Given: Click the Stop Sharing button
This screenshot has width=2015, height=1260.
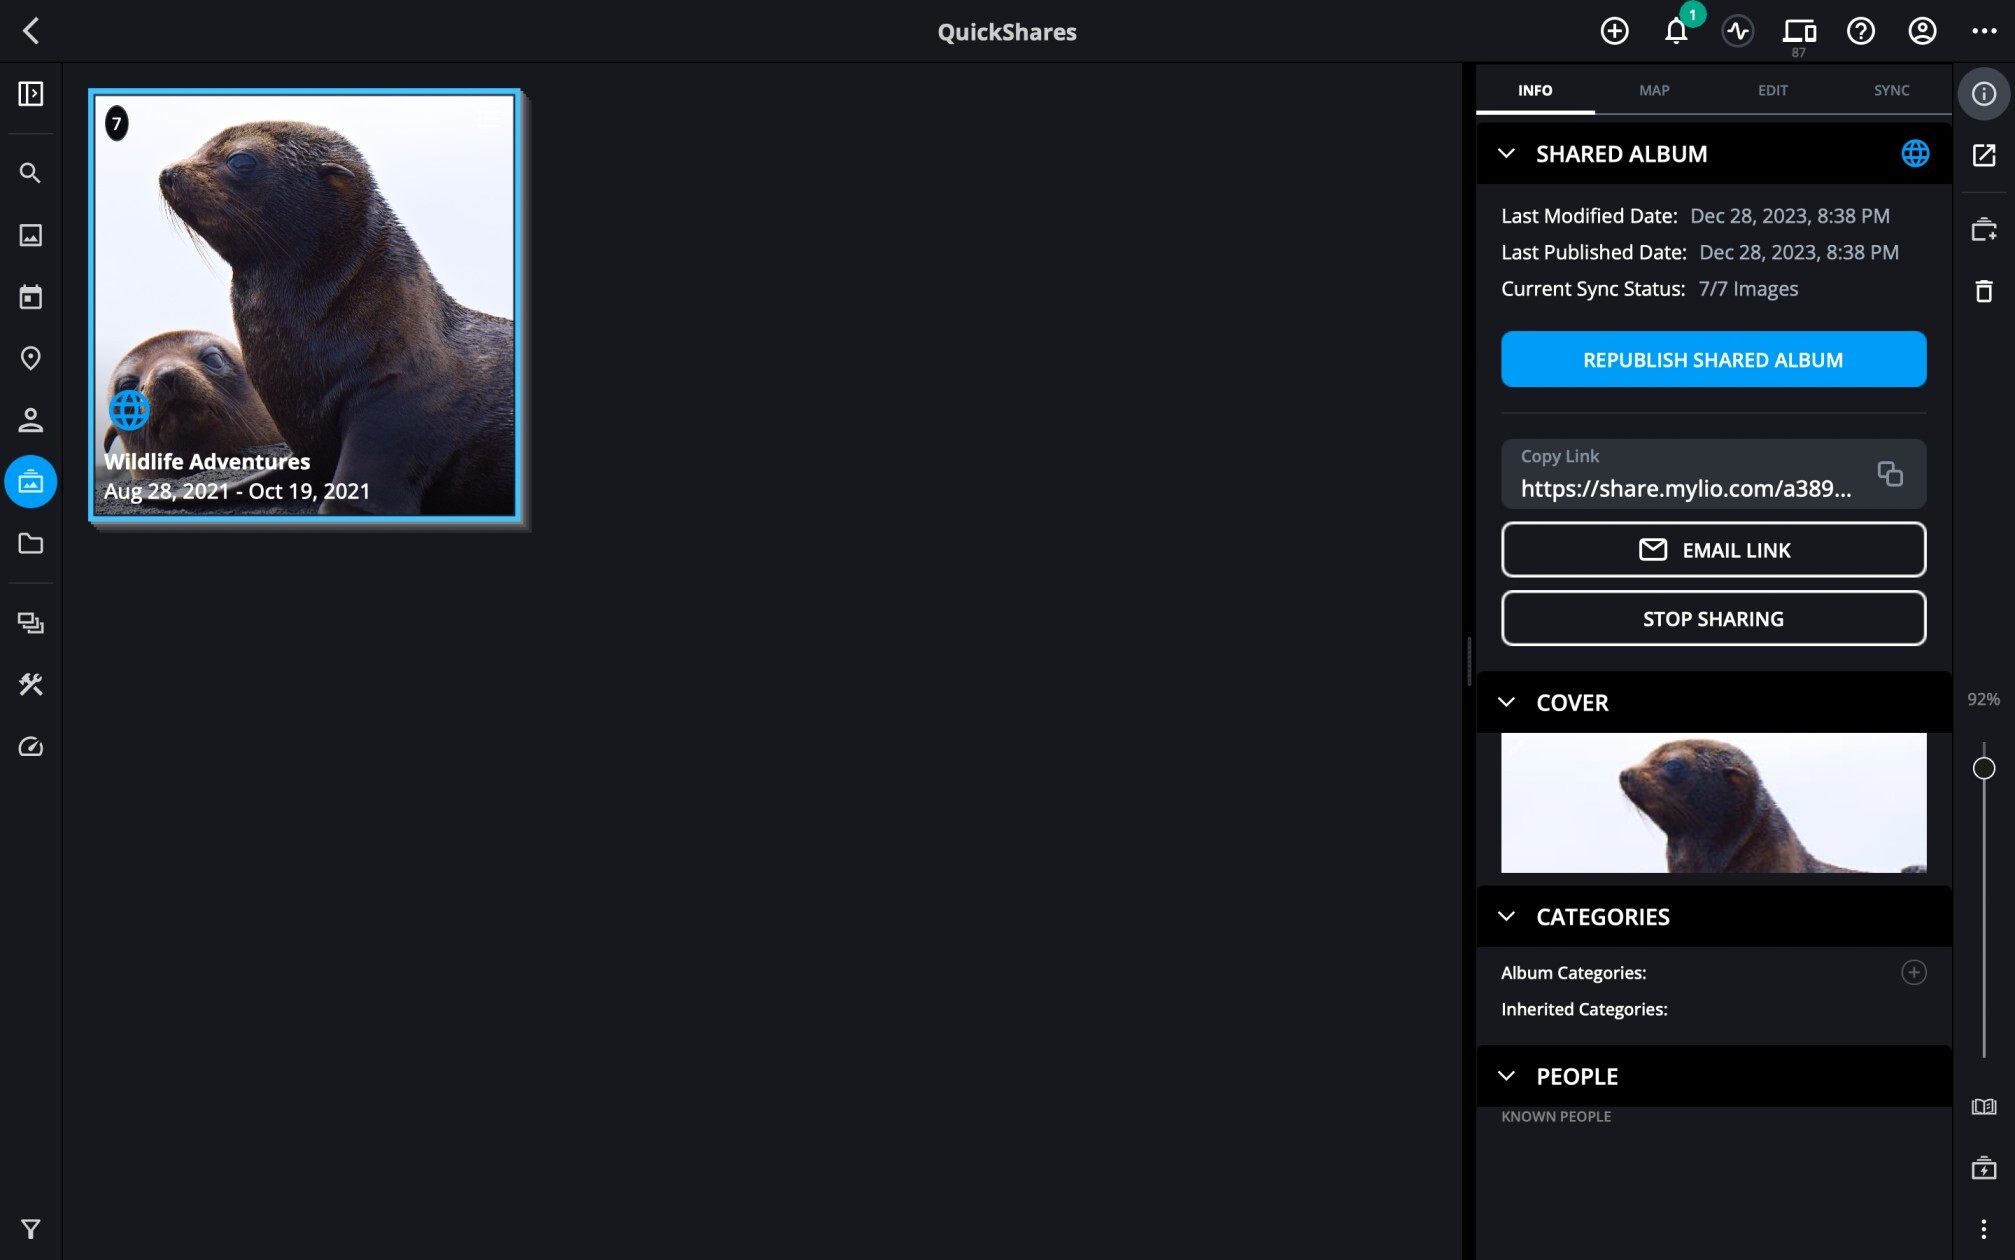Looking at the screenshot, I should pyautogui.click(x=1712, y=618).
